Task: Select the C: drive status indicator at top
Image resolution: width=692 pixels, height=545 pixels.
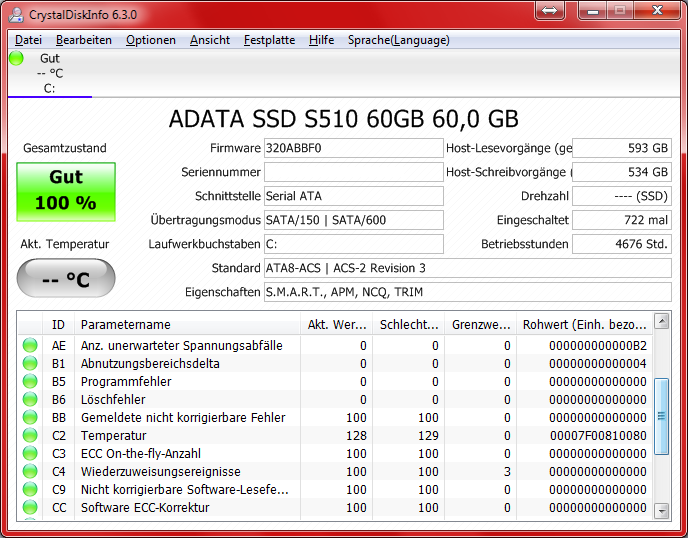Action: [x=49, y=73]
